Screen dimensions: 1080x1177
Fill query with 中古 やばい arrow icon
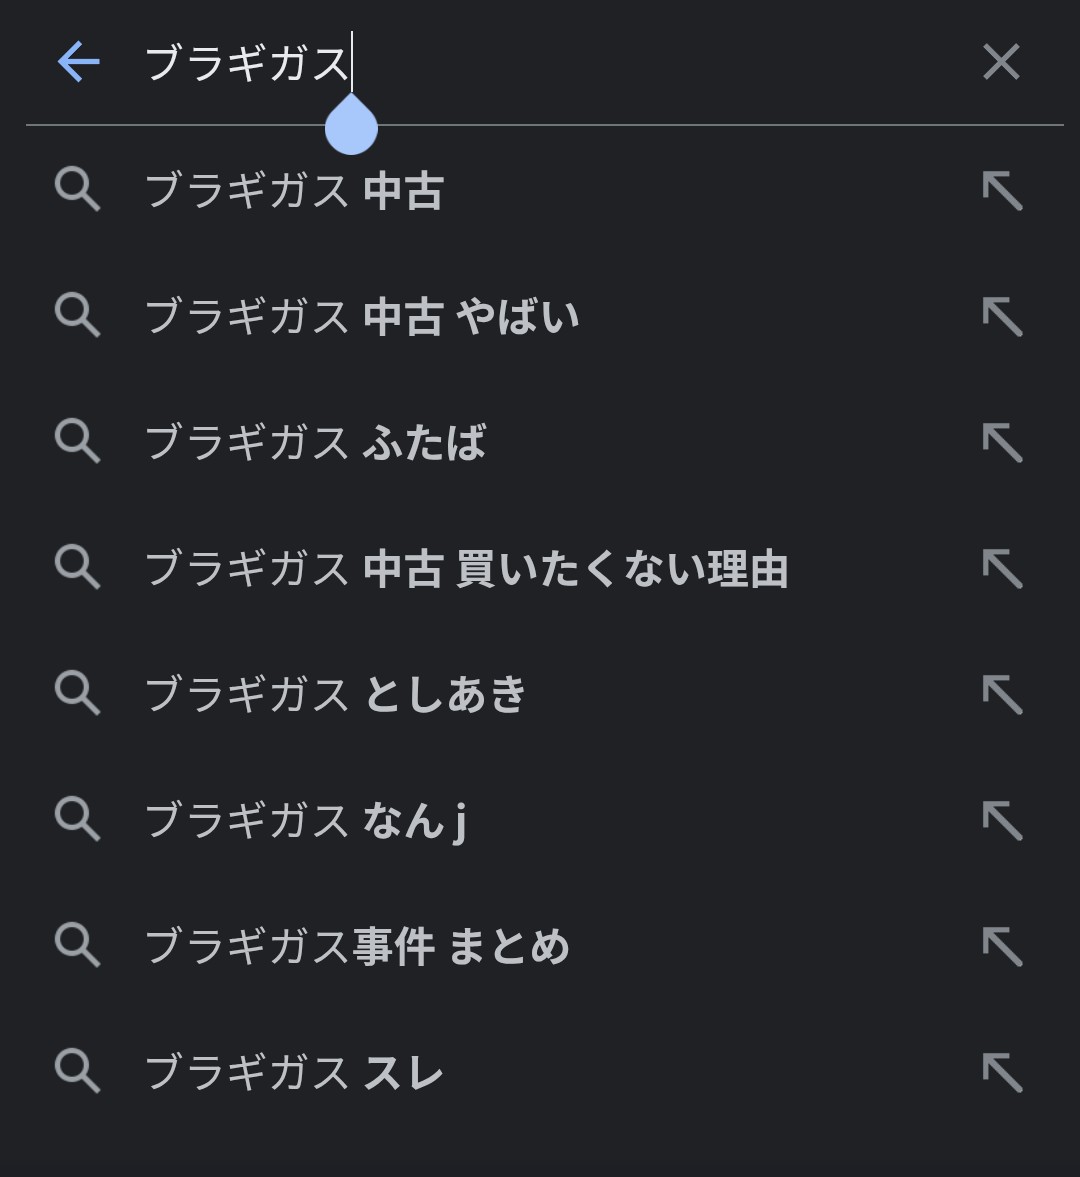pos(1002,316)
